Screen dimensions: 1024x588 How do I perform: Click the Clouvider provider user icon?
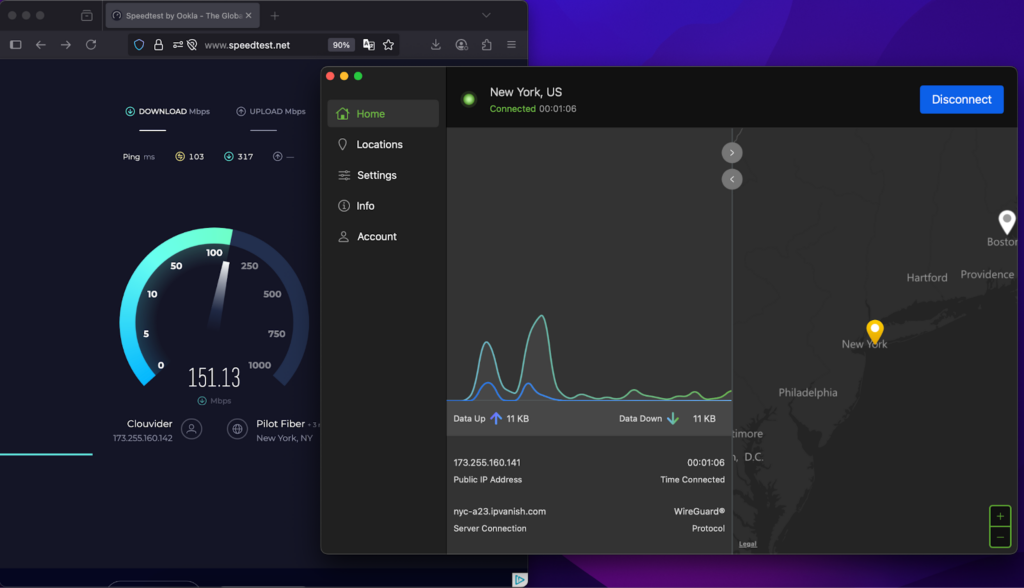click(x=191, y=429)
